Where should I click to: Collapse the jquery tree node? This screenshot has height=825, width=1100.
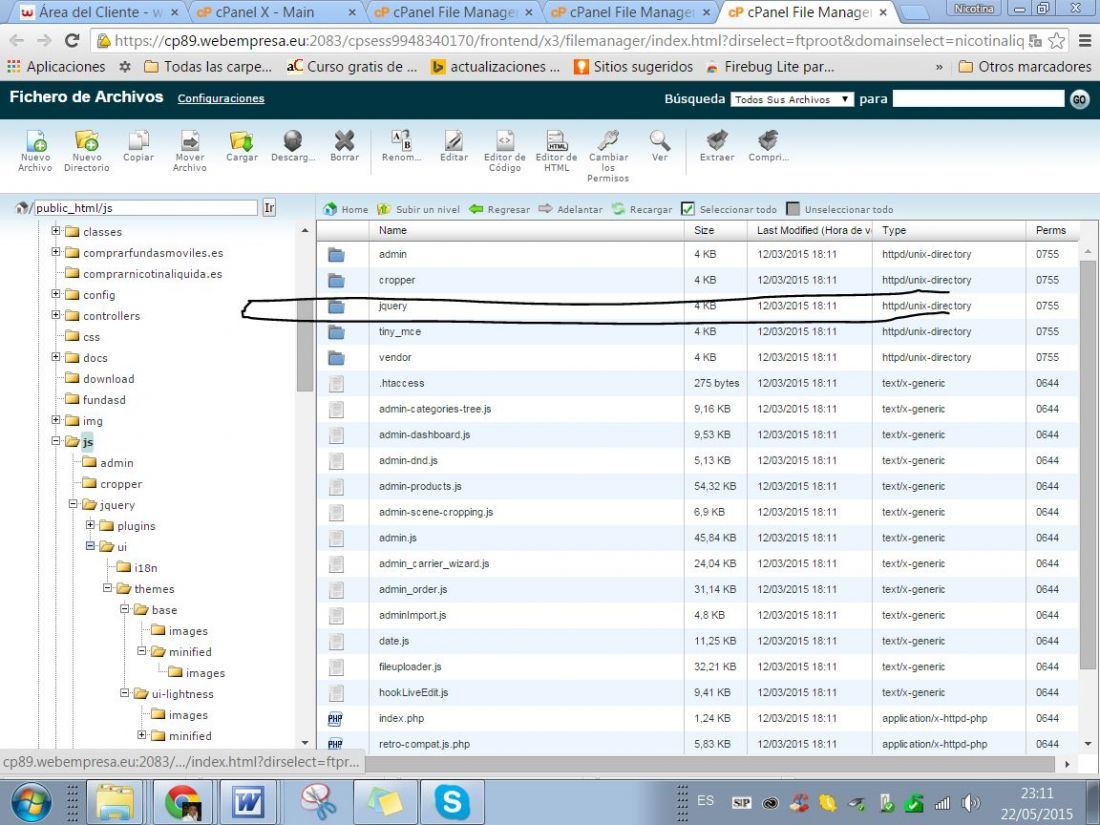73,504
